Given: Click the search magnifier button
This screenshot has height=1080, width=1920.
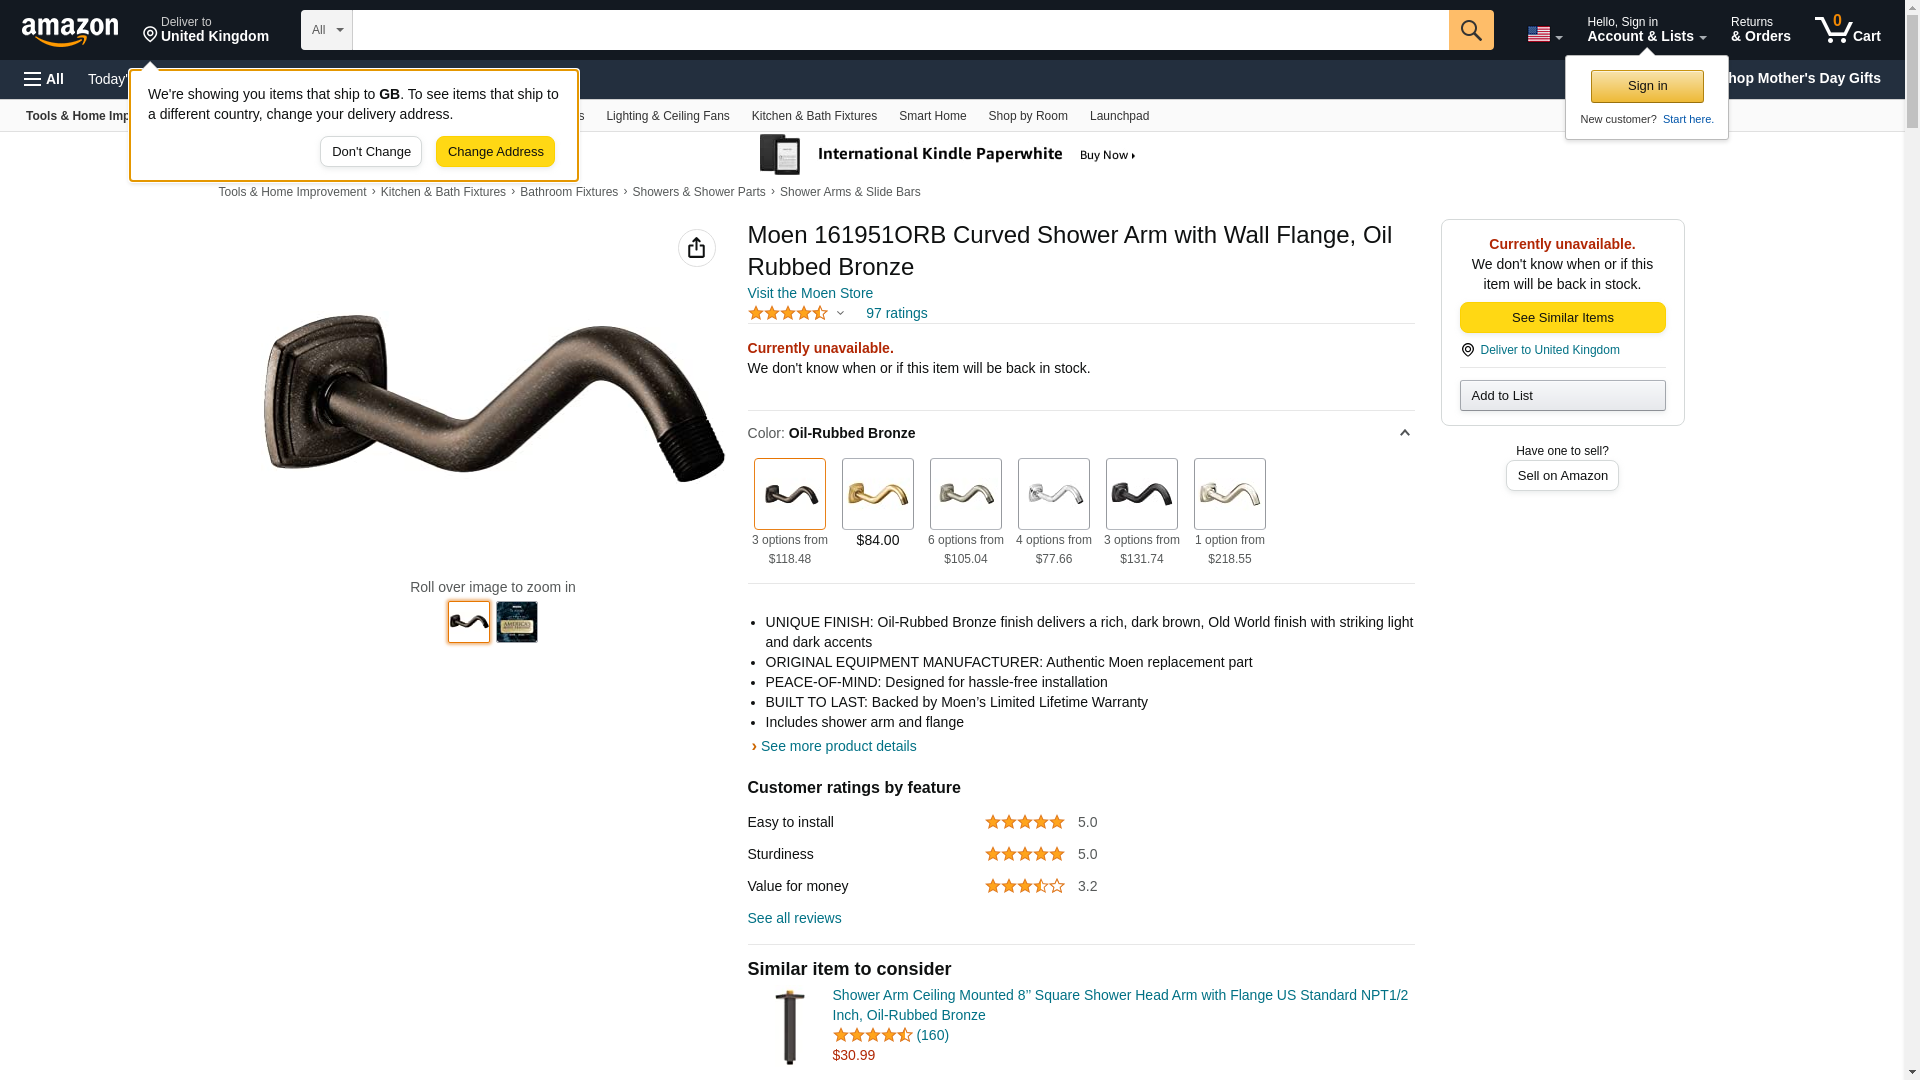Looking at the screenshot, I should pyautogui.click(x=1471, y=30).
